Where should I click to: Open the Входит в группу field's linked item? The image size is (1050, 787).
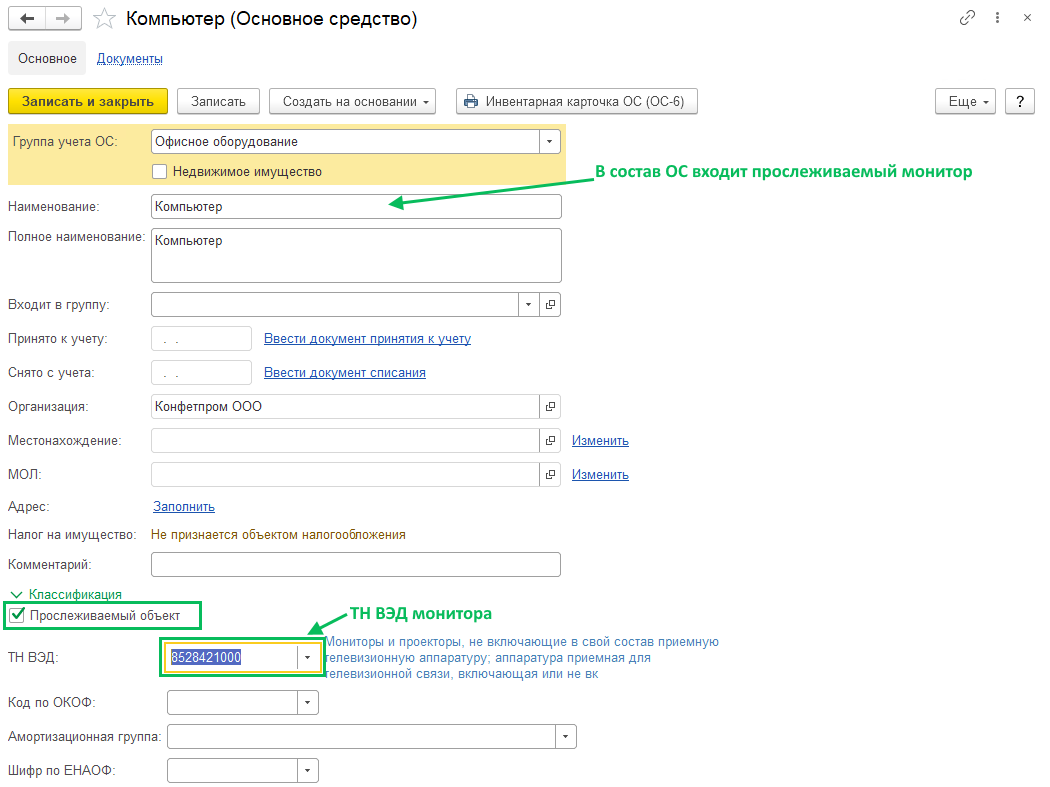point(550,305)
